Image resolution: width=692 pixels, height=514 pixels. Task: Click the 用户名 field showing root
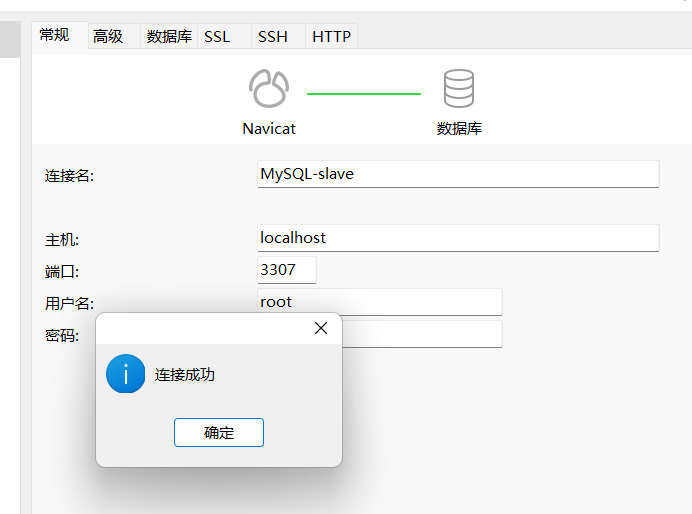tap(380, 302)
